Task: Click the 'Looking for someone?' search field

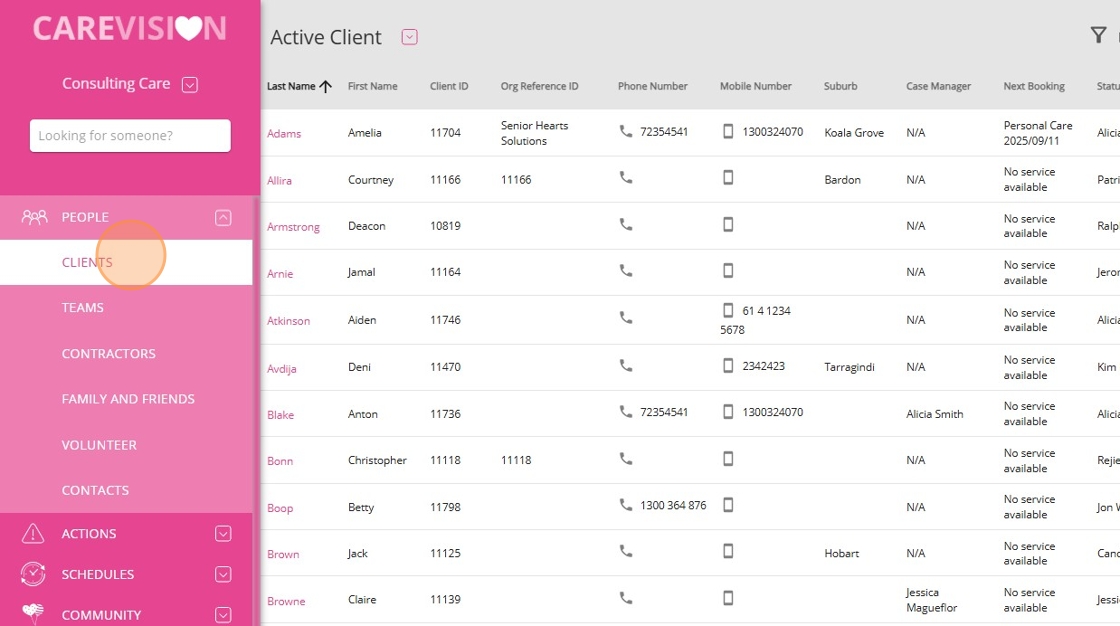Action: [x=130, y=136]
